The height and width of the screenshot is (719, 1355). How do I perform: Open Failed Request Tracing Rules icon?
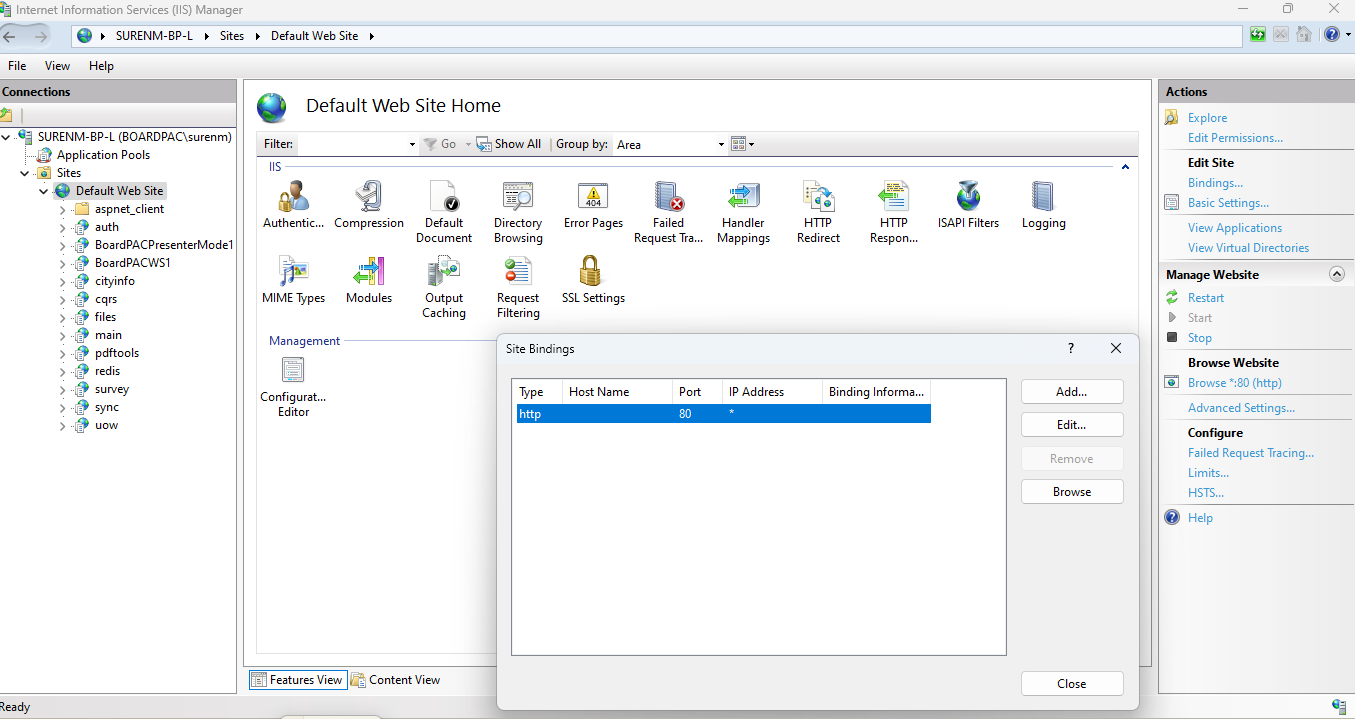(668, 212)
